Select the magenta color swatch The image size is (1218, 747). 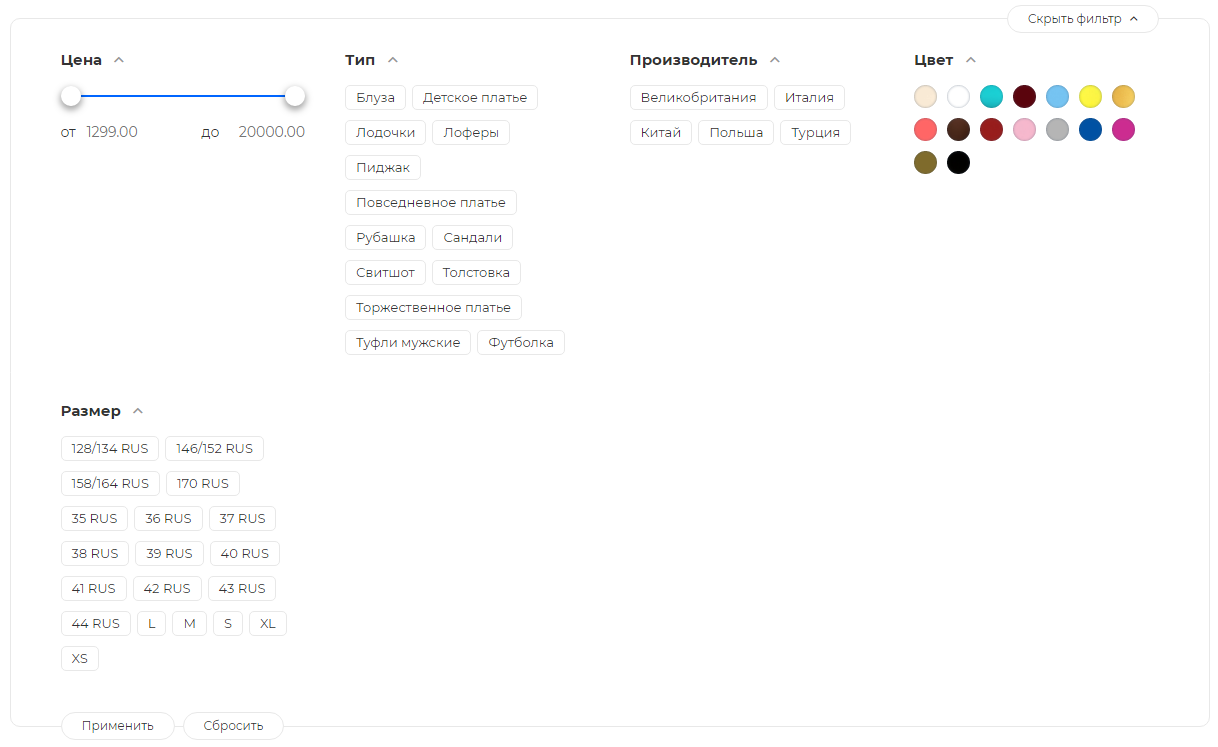1123,130
